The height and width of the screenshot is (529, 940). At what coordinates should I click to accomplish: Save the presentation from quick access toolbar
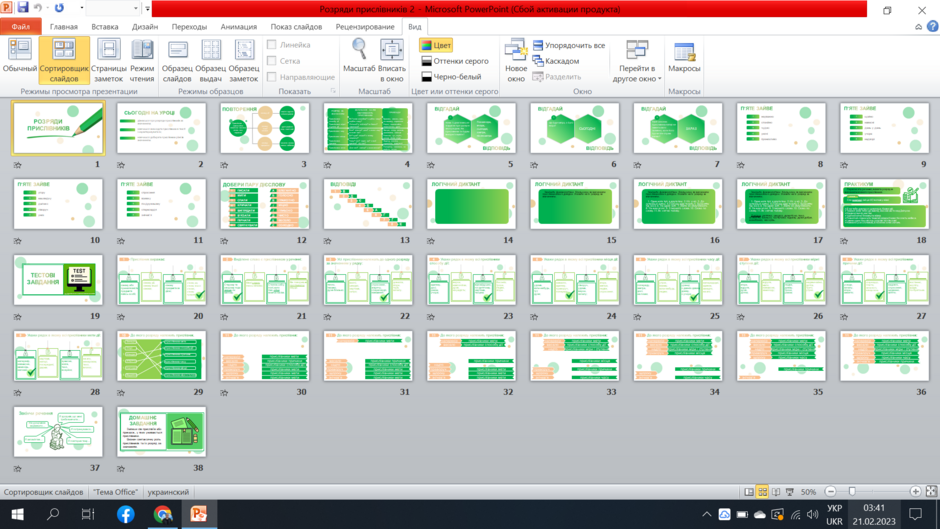23,8
